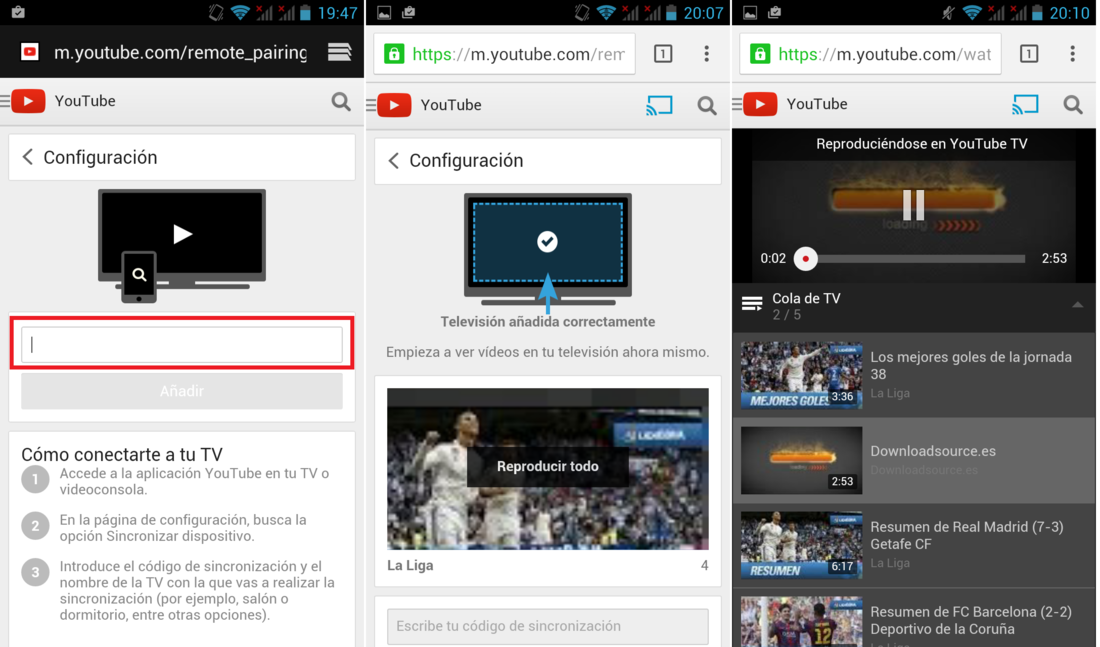The image size is (1100, 647).
Task: Select the Downloadsource.es video in queue
Action: (x=914, y=460)
